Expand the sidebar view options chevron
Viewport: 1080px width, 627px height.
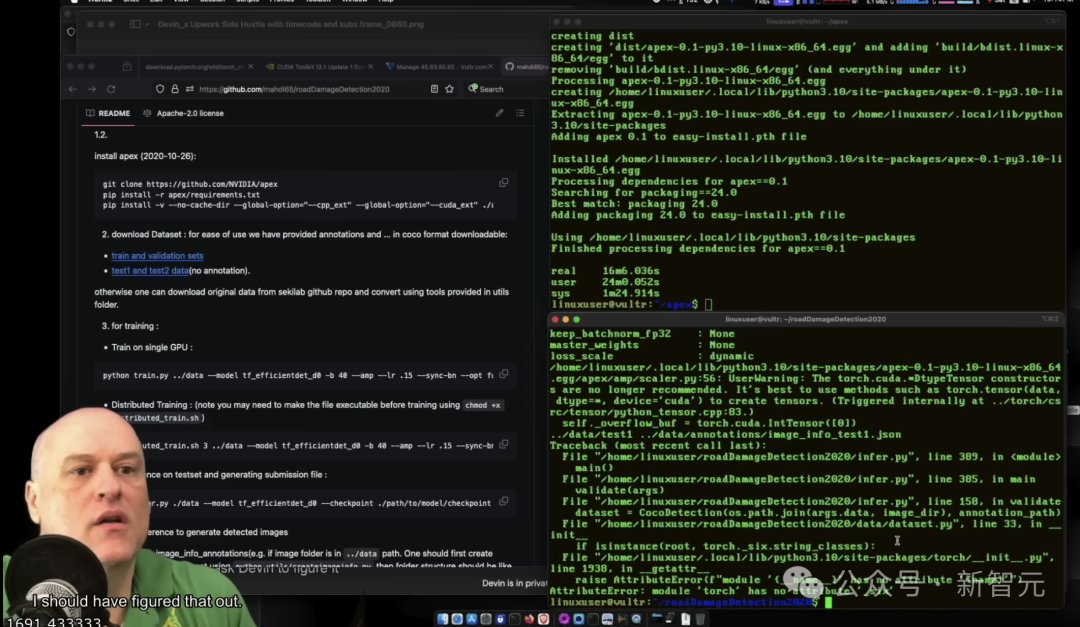click(x=149, y=24)
